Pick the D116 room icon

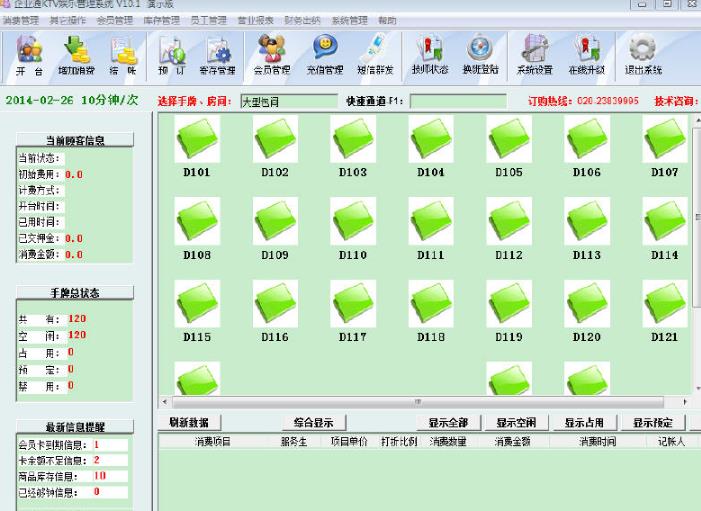[x=275, y=304]
